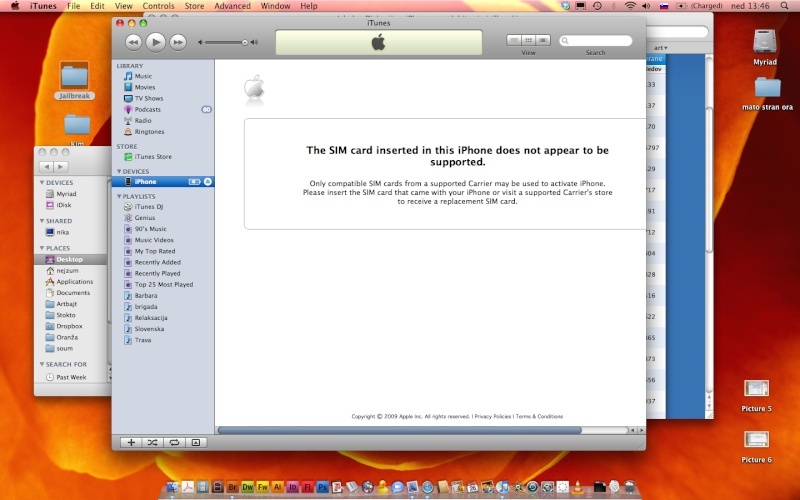Create a new playlist with plus button
800x500 pixels.
coord(131,442)
